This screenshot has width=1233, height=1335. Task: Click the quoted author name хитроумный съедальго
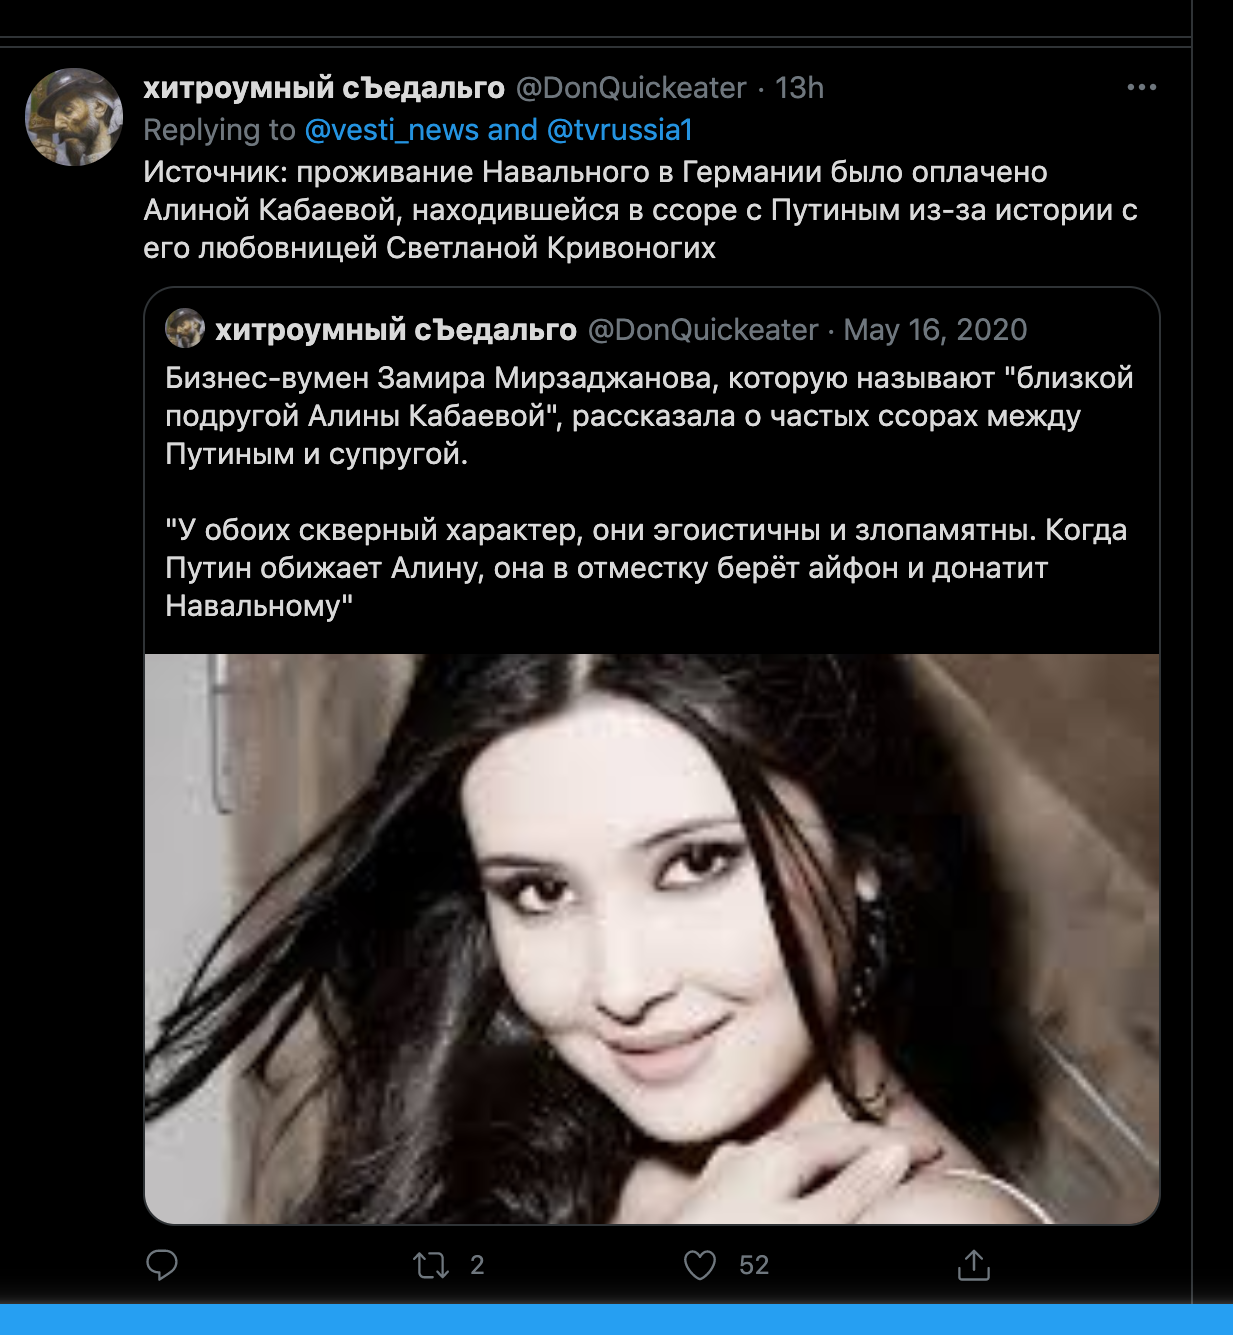(x=396, y=330)
